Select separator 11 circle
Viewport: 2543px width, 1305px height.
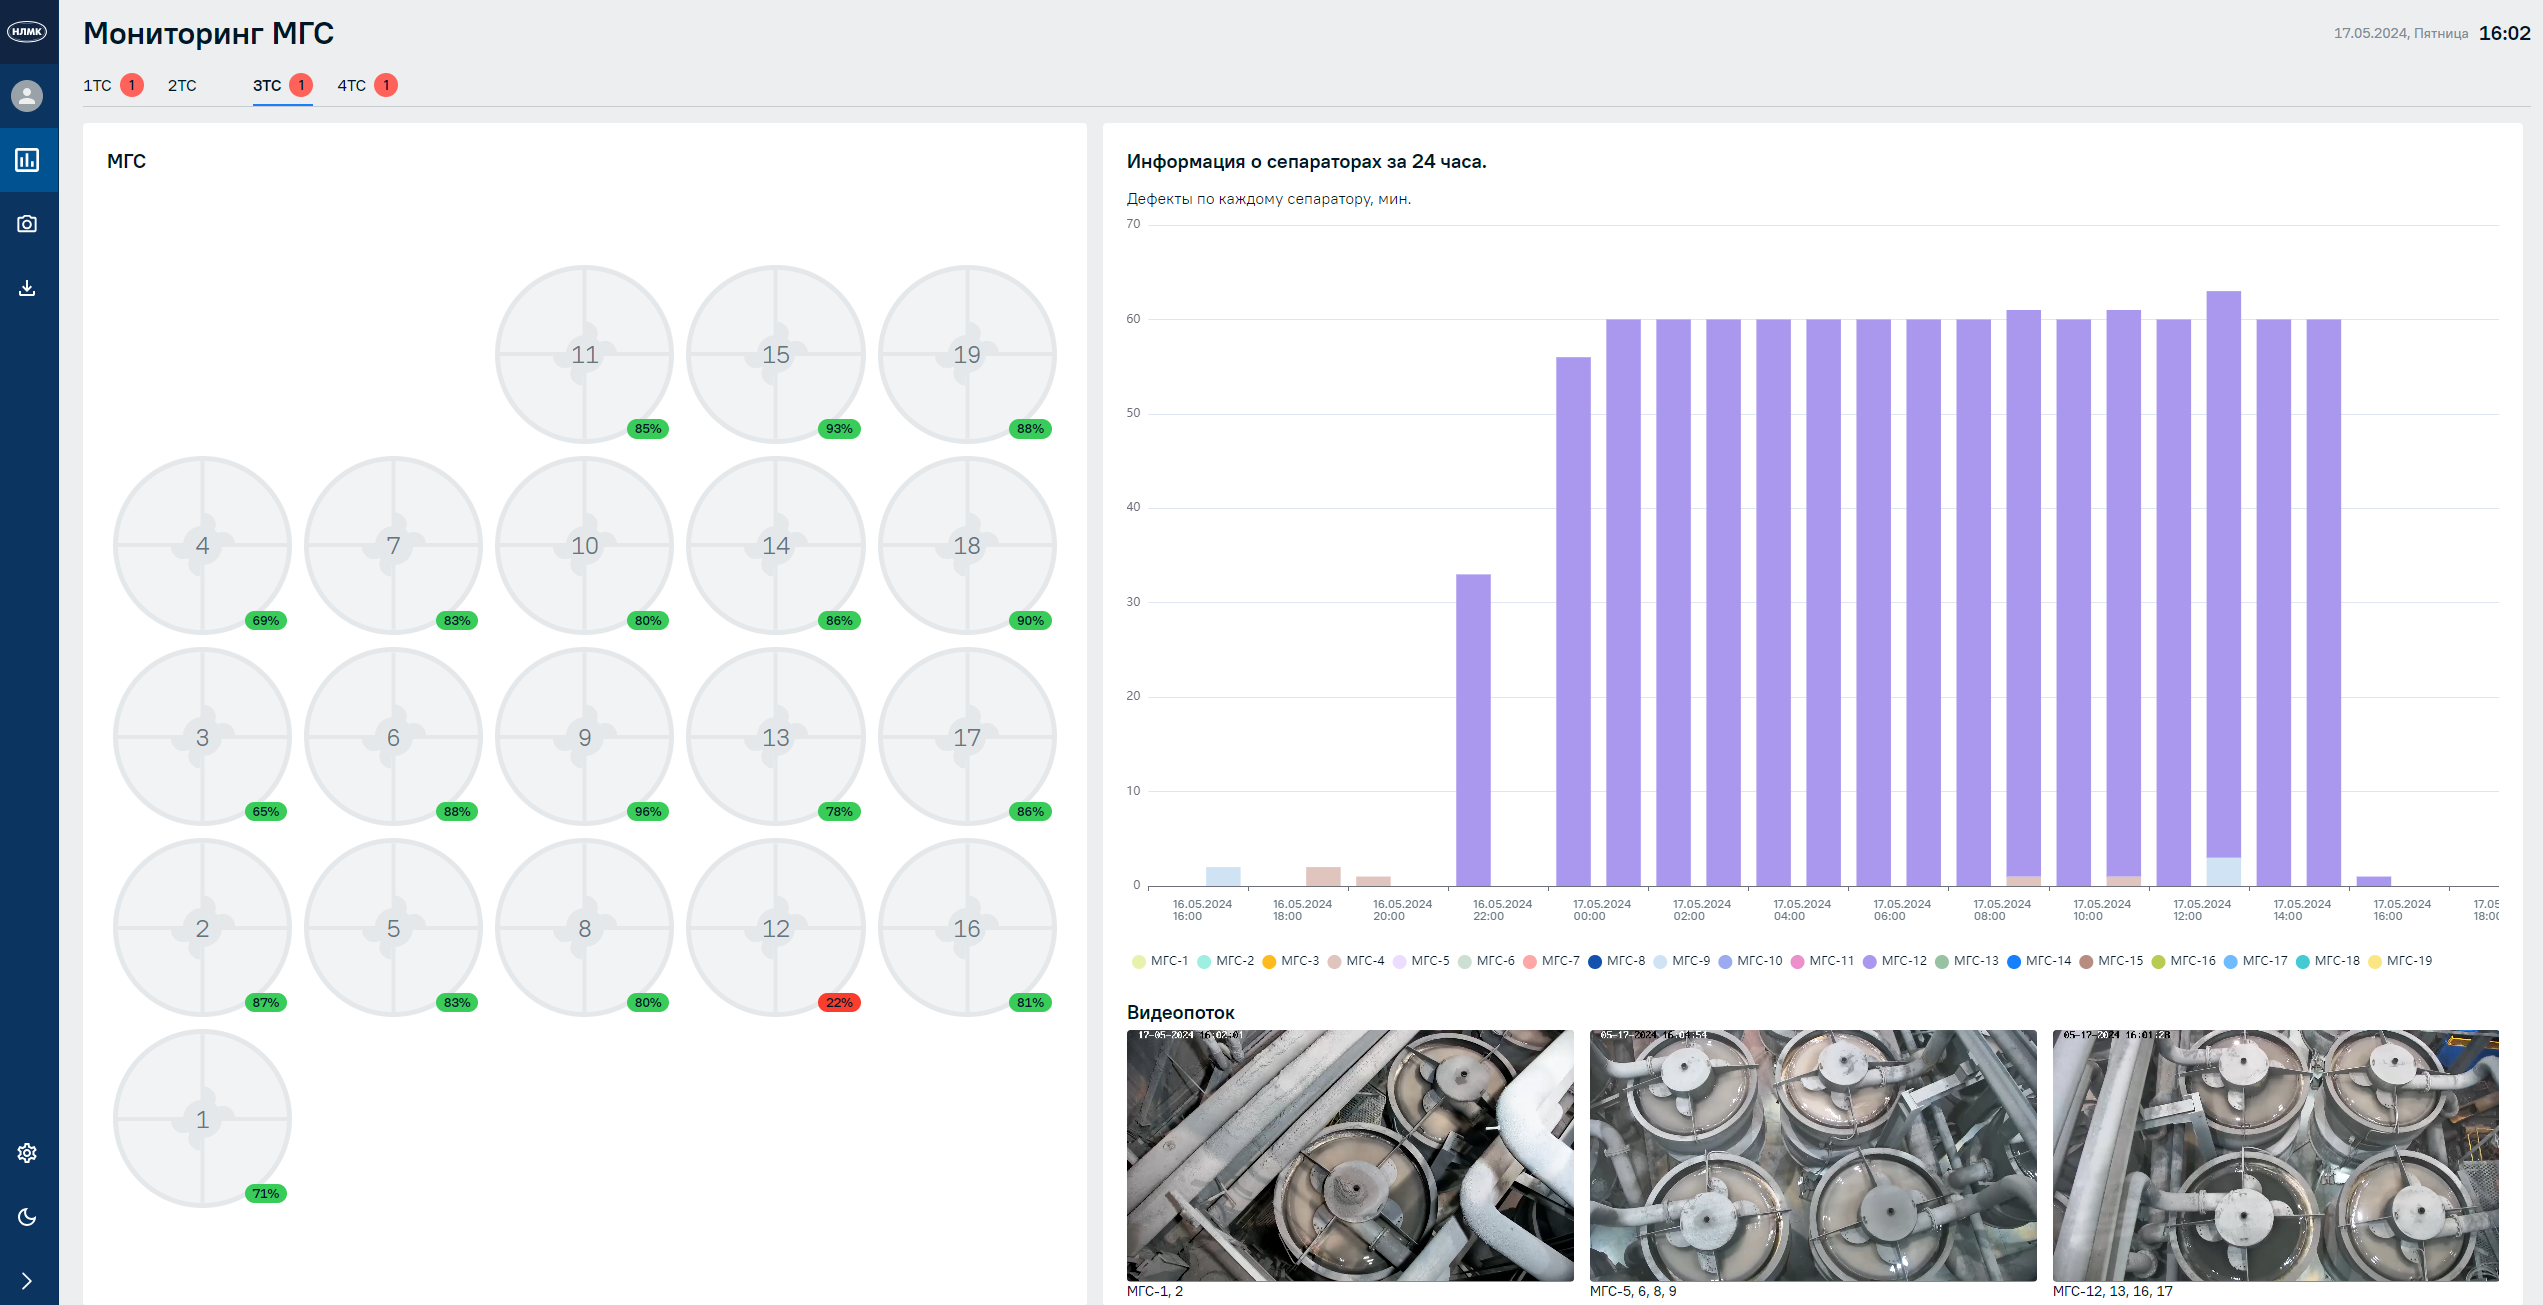point(584,354)
